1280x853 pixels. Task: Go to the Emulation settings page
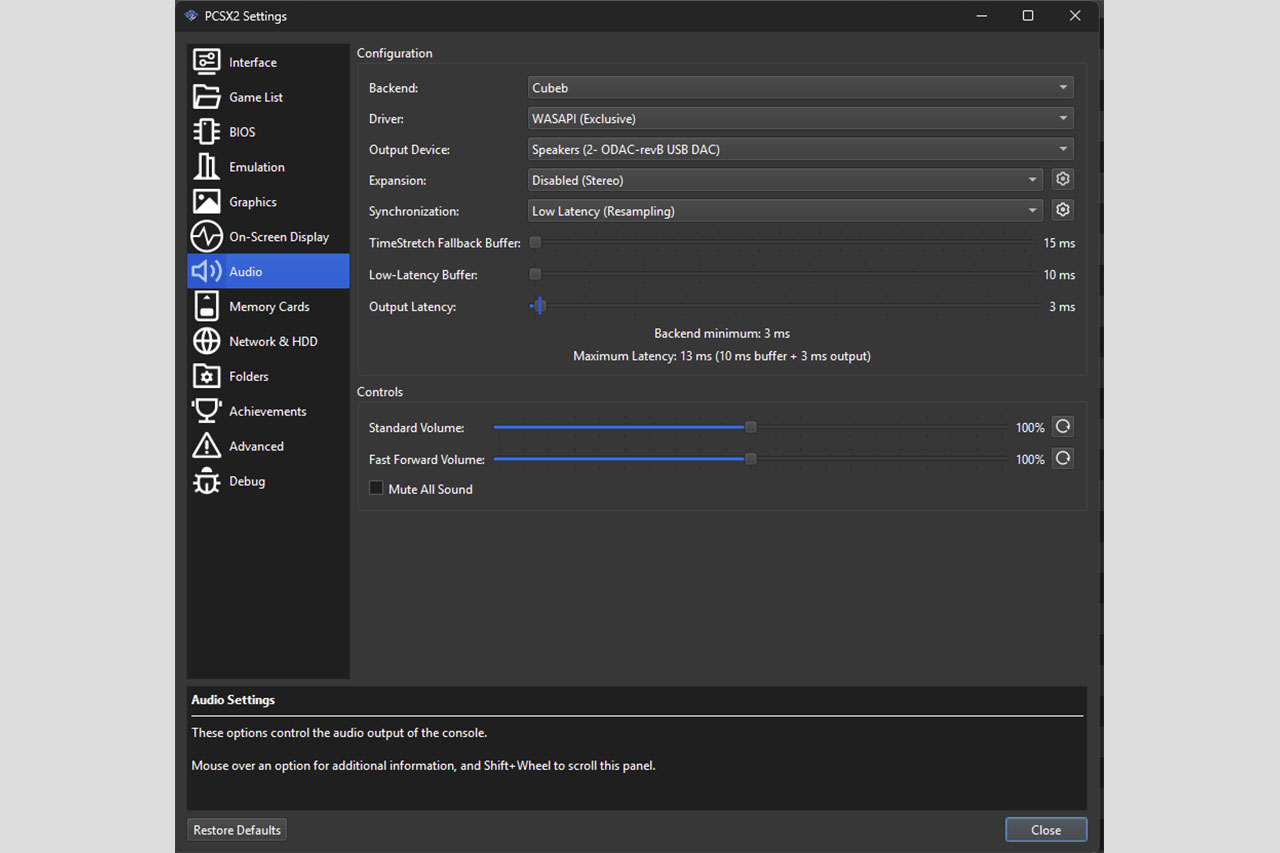268,167
